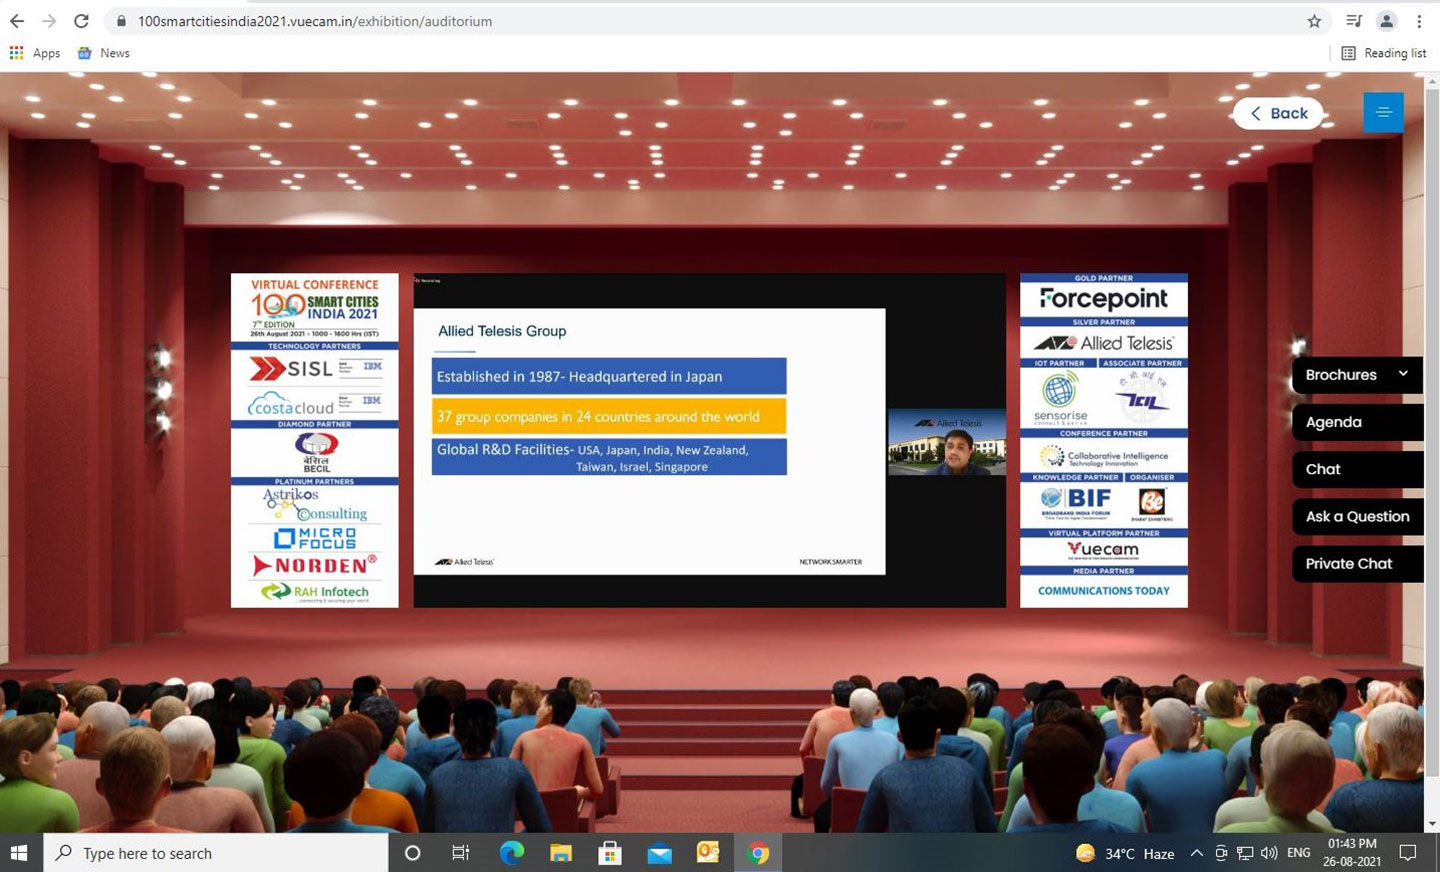The image size is (1440, 872).
Task: Click the browser forward arrow
Action: [x=49, y=21]
